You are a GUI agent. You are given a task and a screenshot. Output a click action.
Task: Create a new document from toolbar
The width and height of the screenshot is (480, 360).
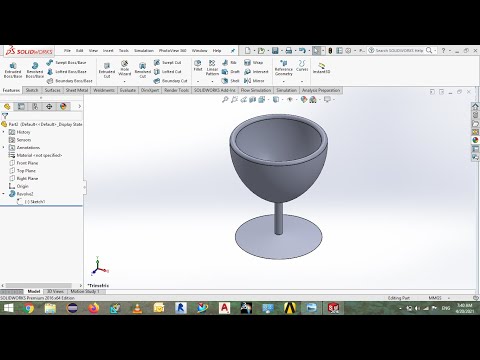click(248, 51)
